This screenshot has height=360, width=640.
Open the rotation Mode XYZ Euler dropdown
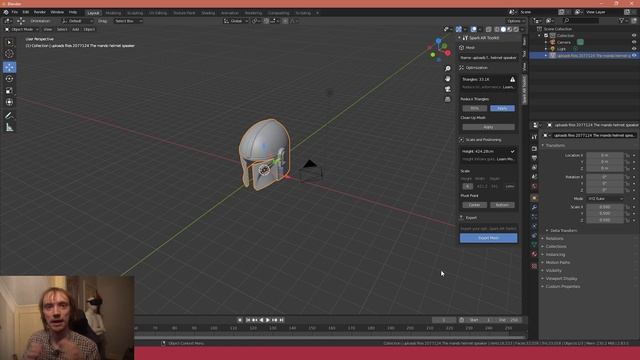point(605,198)
